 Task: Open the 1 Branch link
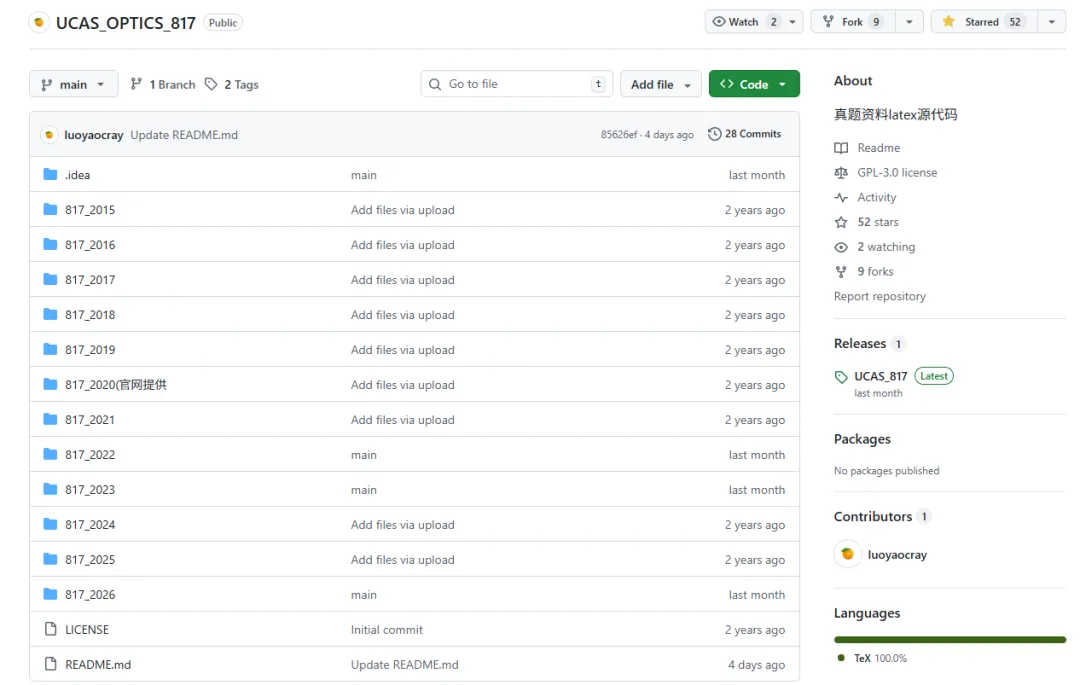(163, 84)
